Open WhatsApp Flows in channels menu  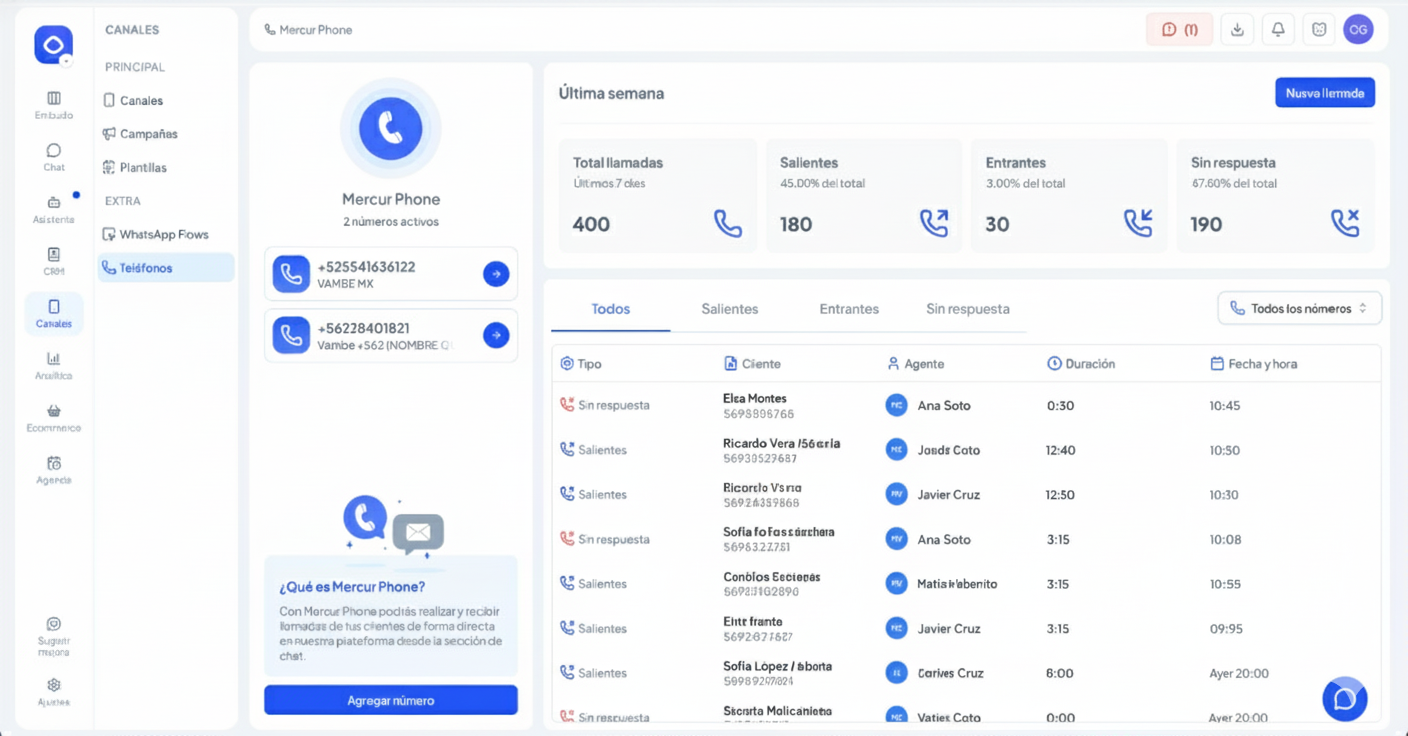tap(163, 235)
